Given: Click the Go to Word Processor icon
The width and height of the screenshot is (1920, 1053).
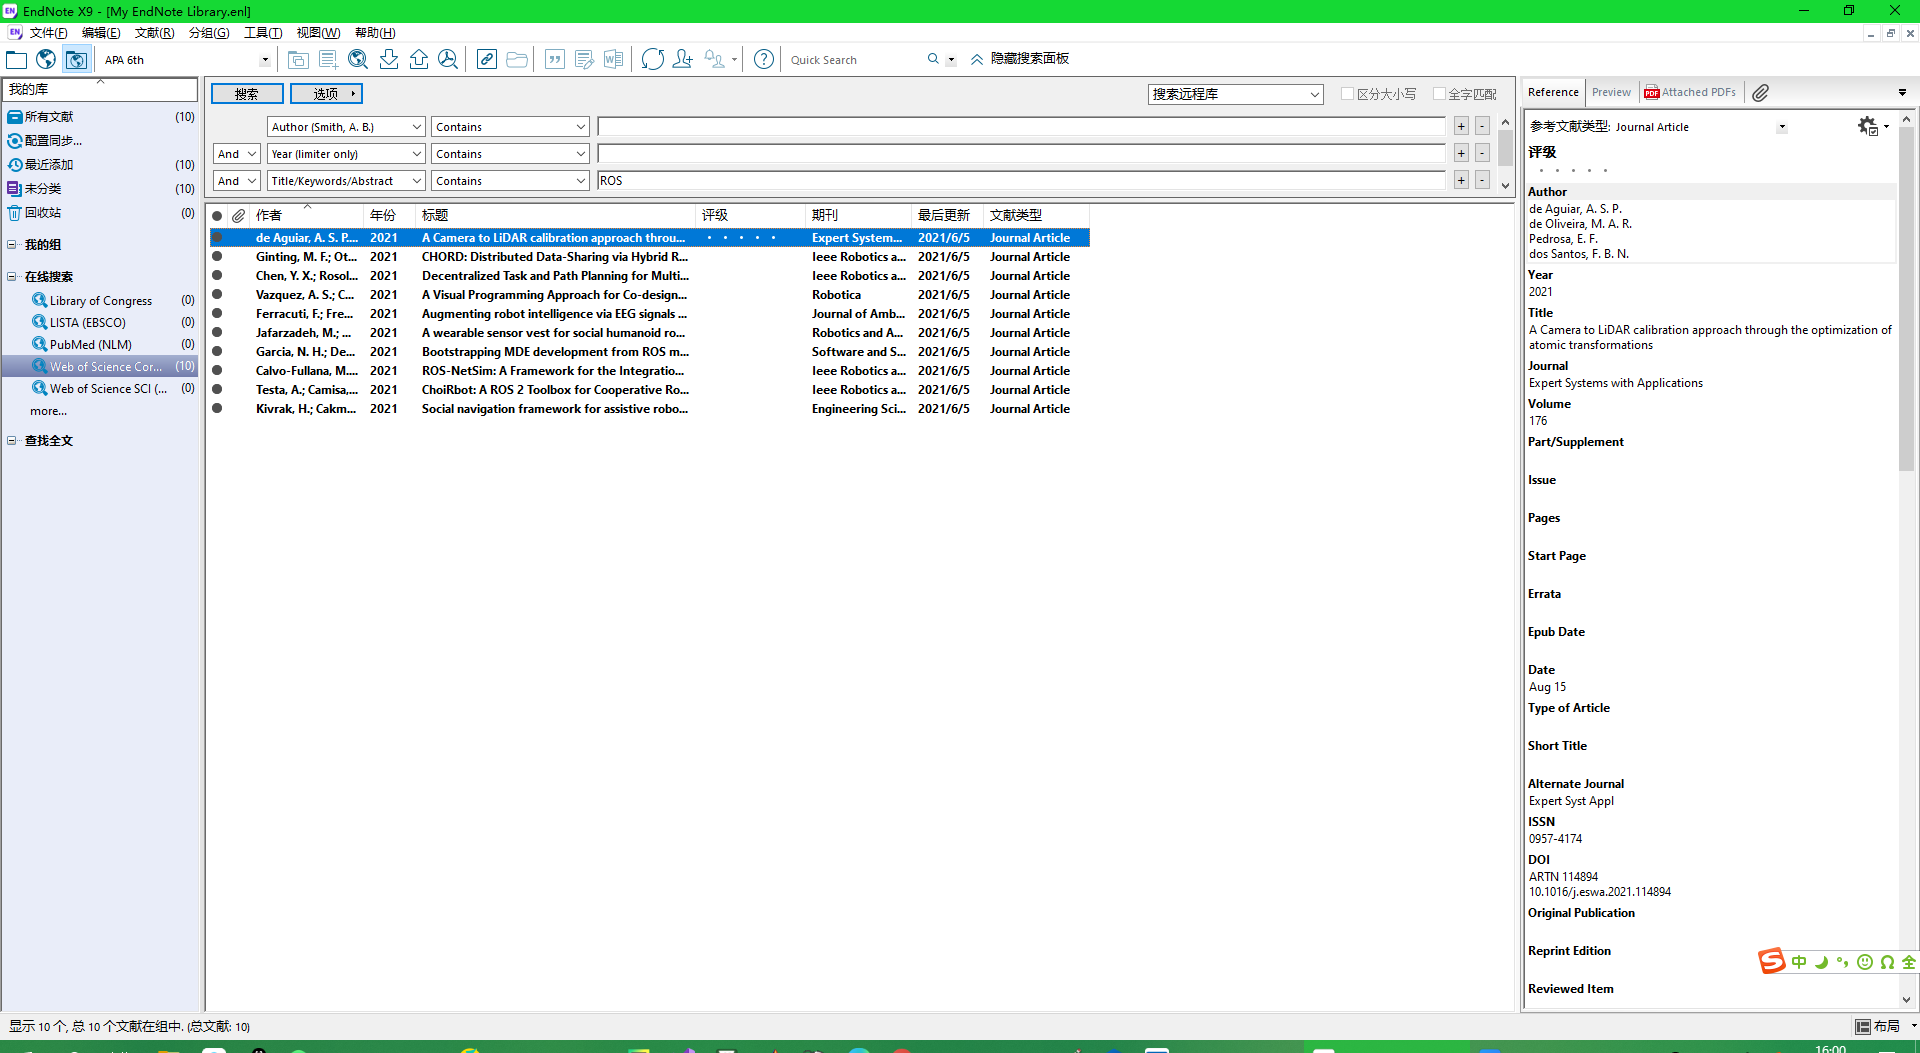Looking at the screenshot, I should (x=614, y=60).
